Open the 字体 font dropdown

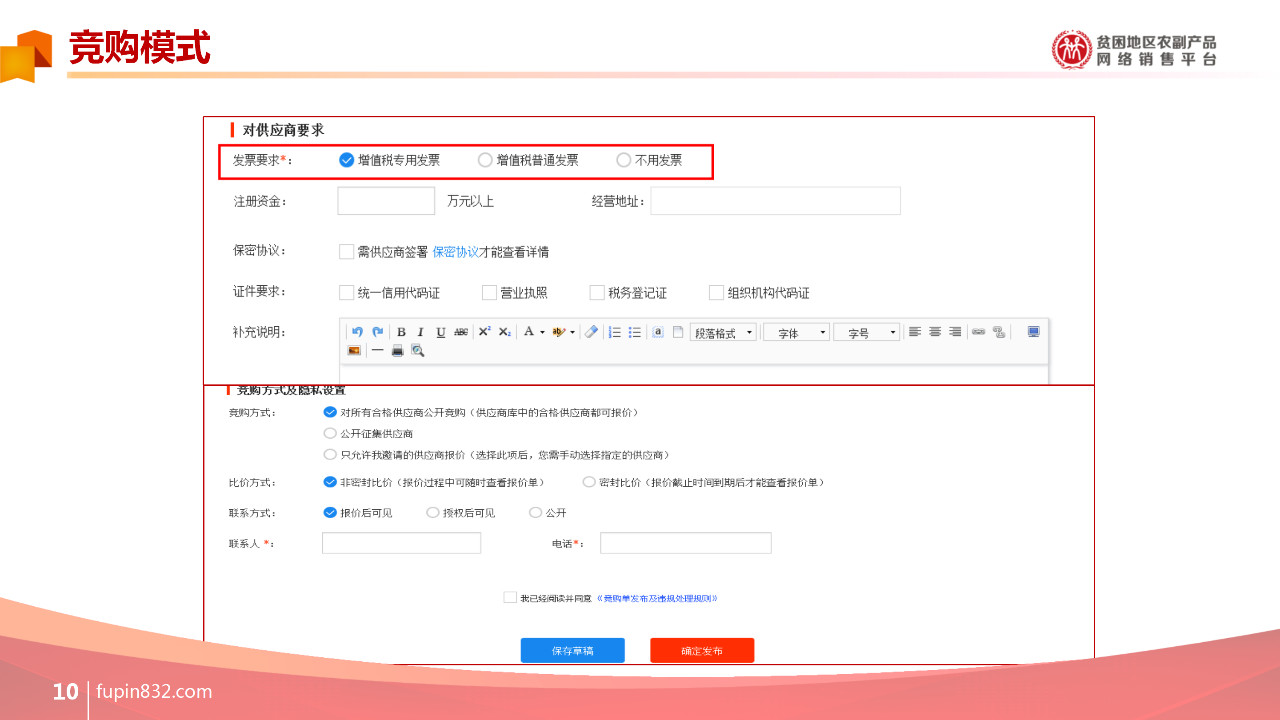click(796, 332)
